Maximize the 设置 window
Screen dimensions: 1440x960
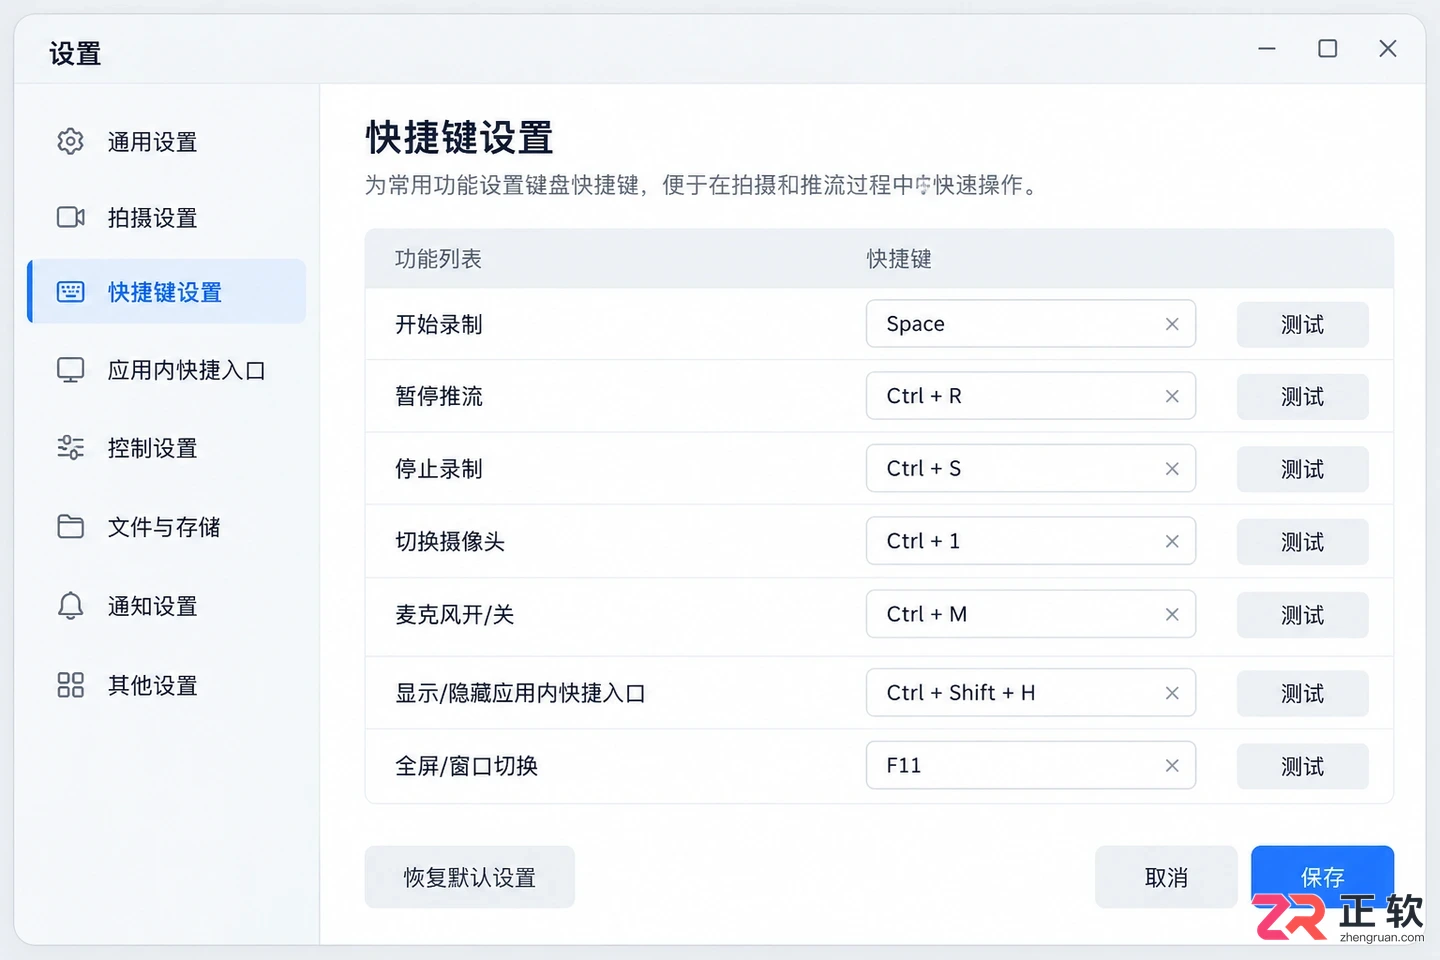click(1328, 48)
